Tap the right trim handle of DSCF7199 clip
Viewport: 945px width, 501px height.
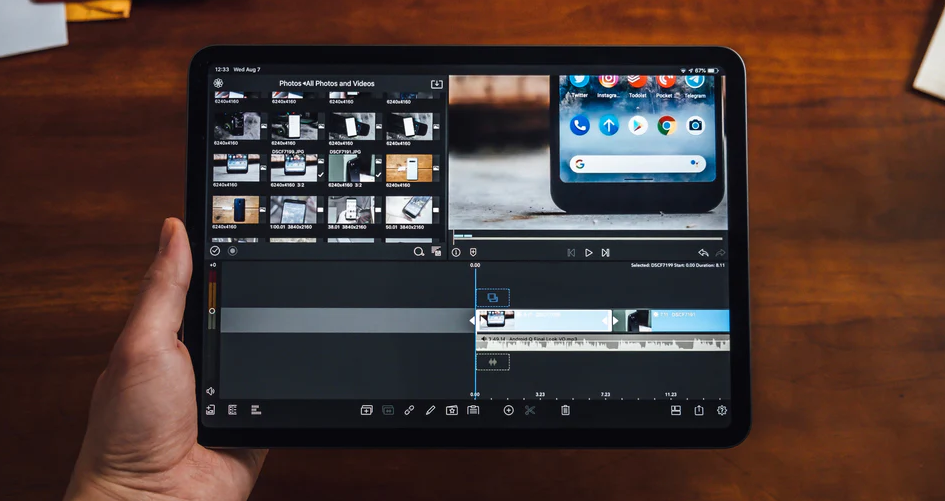point(606,321)
